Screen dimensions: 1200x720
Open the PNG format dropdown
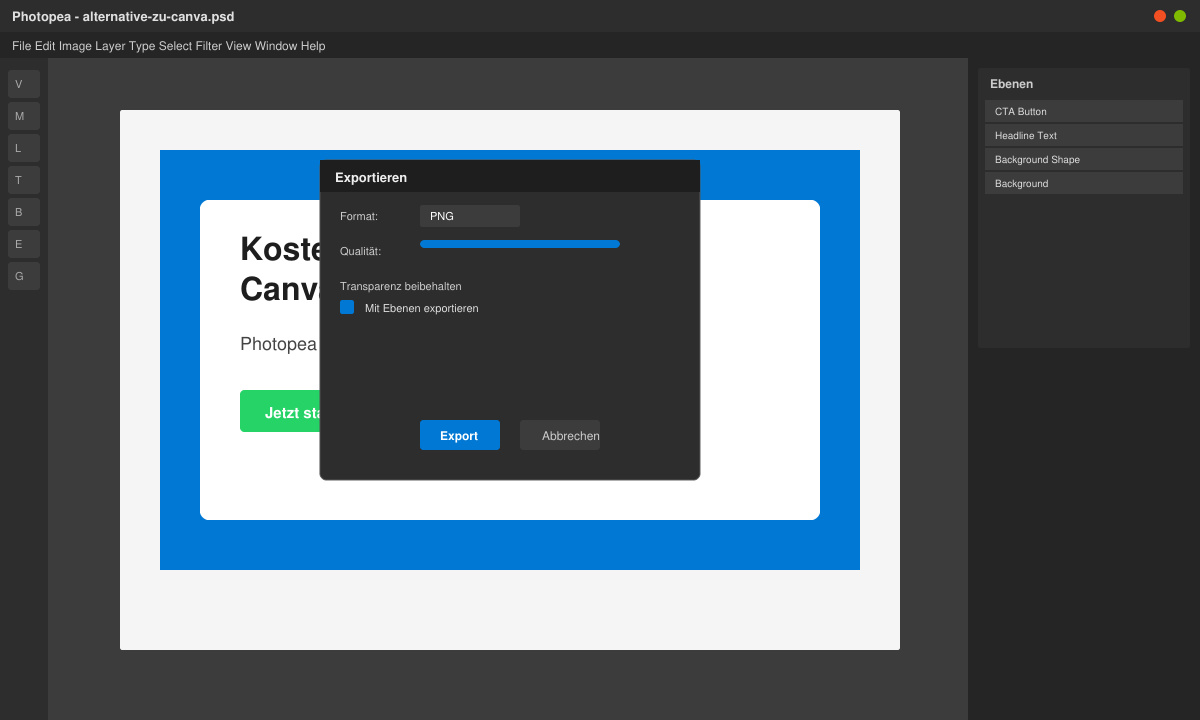point(470,216)
